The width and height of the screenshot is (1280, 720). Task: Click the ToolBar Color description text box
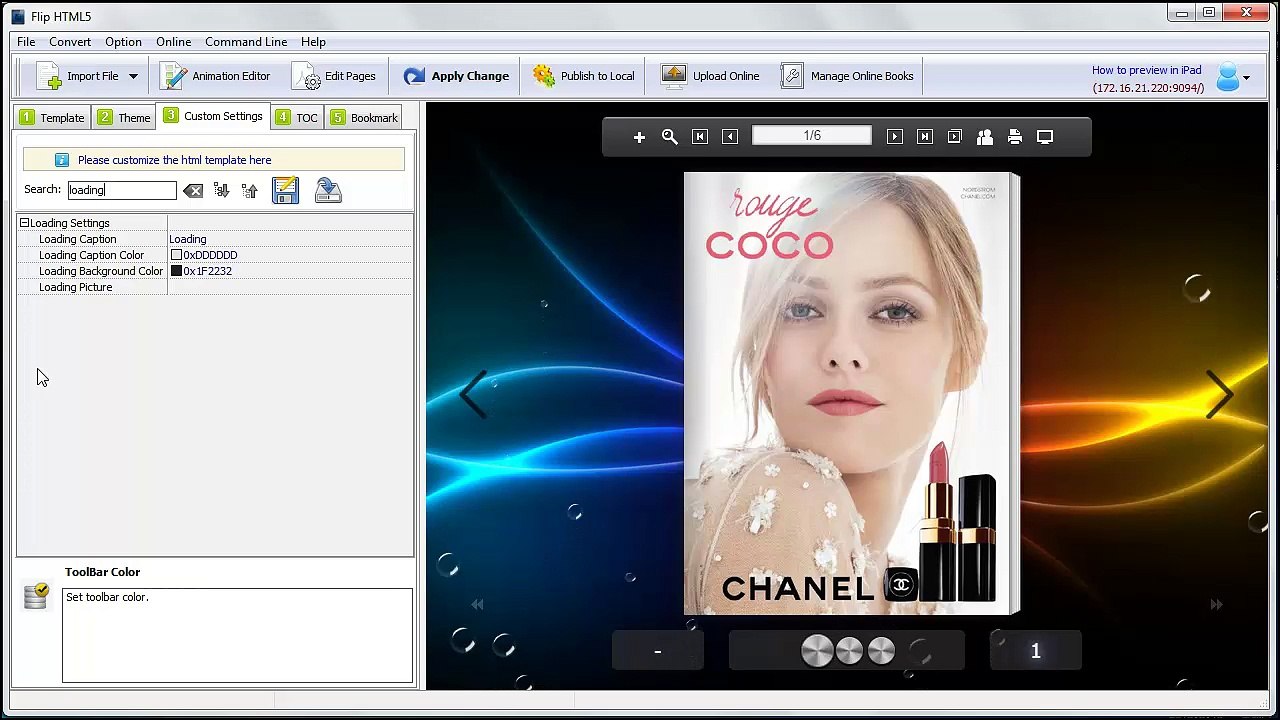[237, 635]
